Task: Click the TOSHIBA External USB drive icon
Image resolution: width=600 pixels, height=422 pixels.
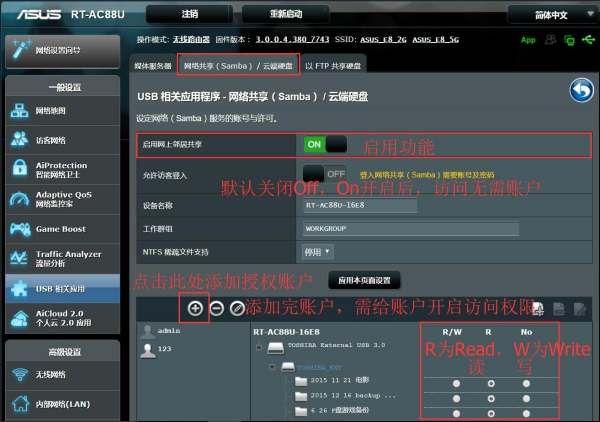Action: (275, 347)
